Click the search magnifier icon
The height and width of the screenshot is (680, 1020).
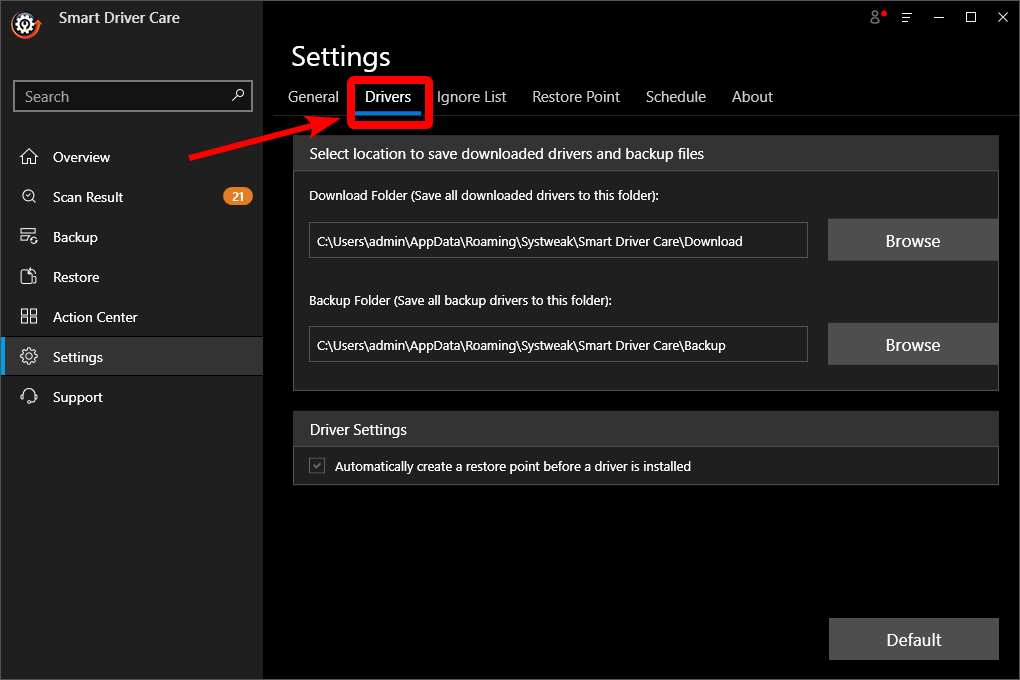tap(238, 96)
